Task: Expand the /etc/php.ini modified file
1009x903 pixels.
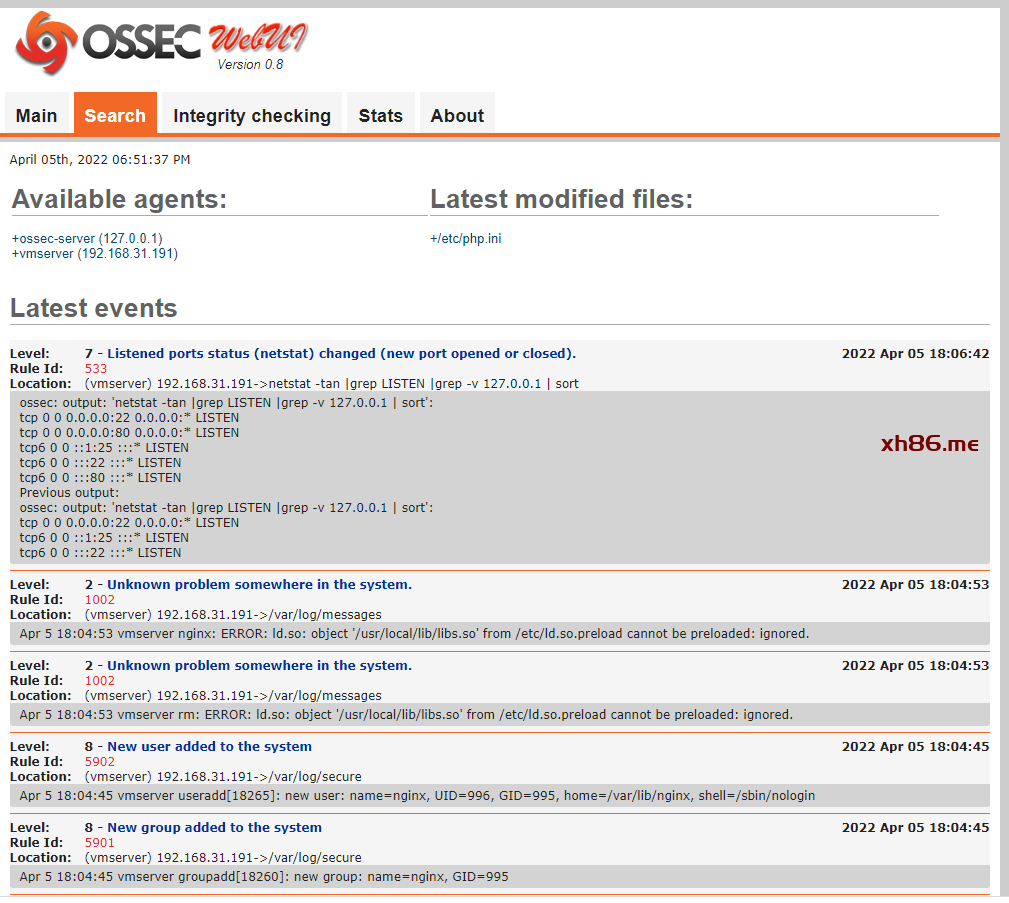Action: tap(465, 239)
